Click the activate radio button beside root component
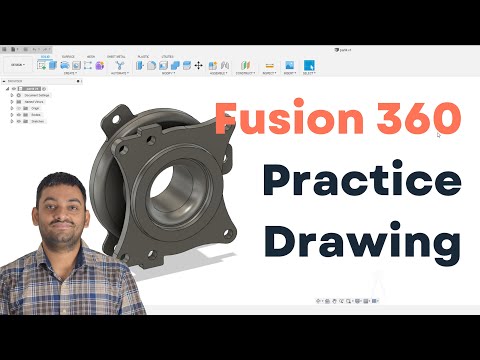 [x=44, y=89]
